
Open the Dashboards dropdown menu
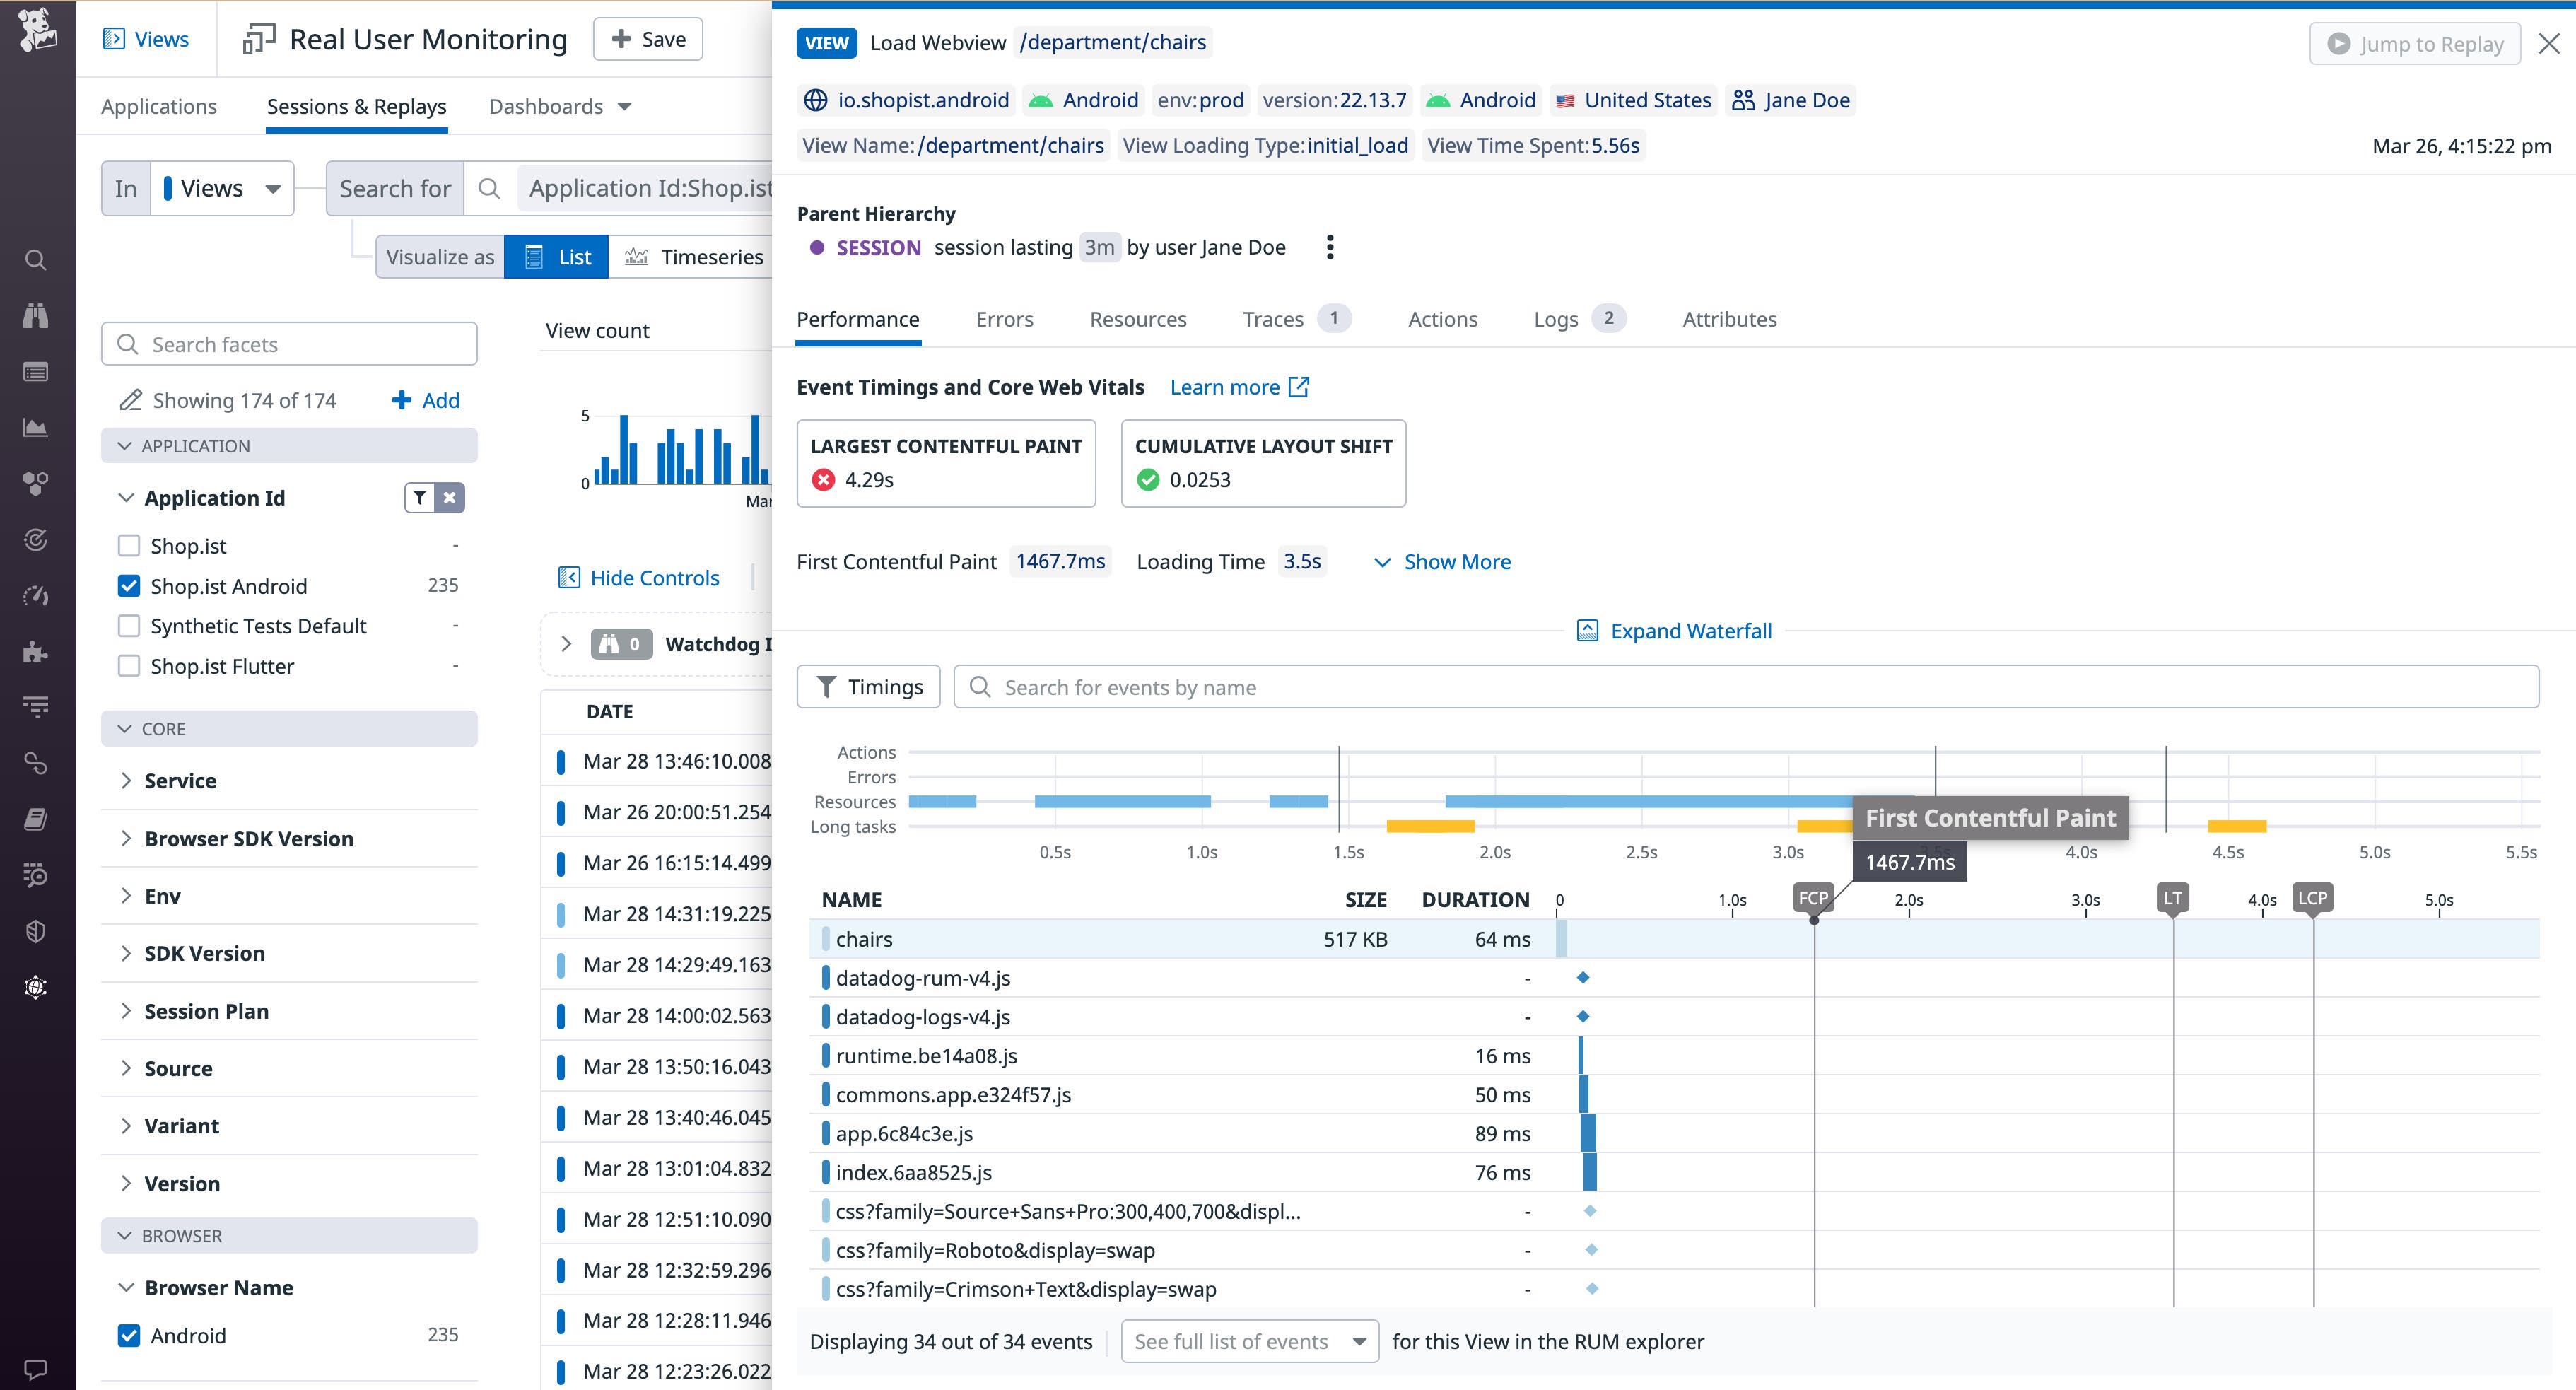tap(560, 106)
